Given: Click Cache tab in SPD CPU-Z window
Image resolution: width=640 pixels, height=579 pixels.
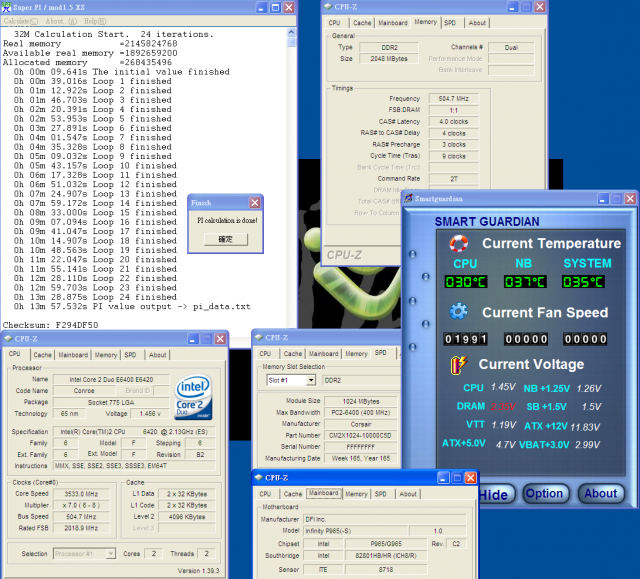Looking at the screenshot, I should pos(293,354).
